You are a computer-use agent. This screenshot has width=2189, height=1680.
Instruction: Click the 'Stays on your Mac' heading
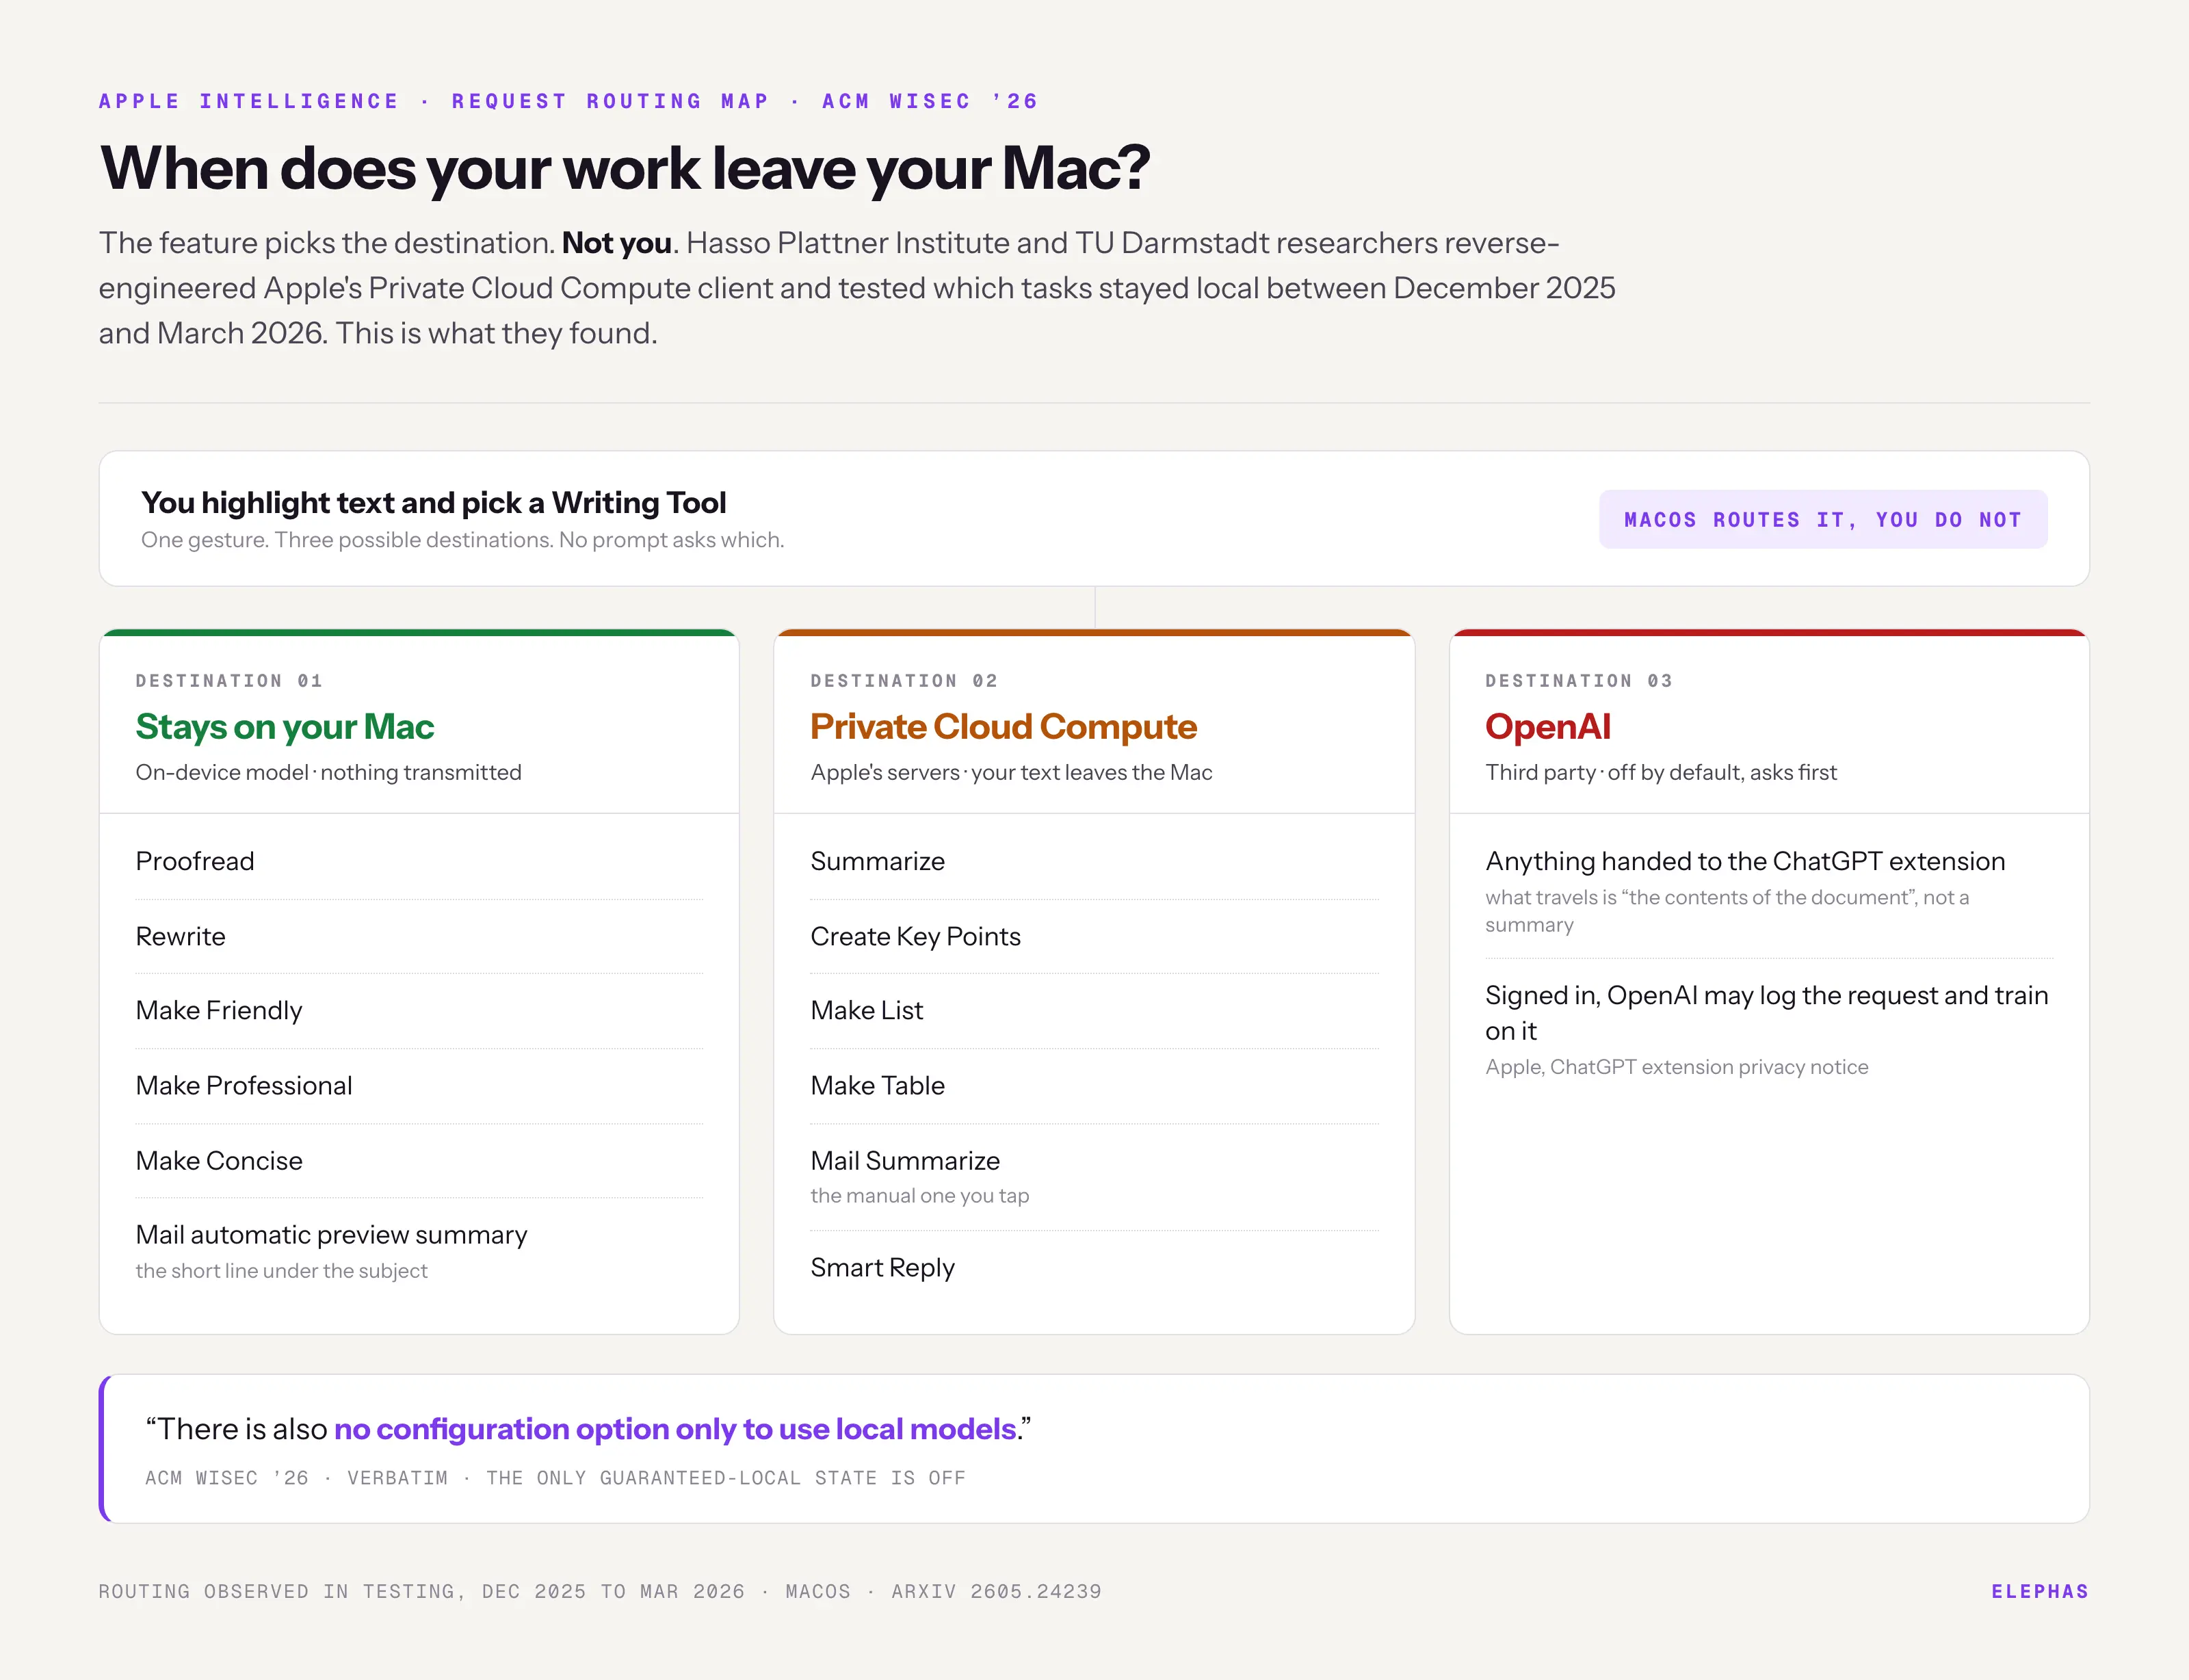pos(285,727)
